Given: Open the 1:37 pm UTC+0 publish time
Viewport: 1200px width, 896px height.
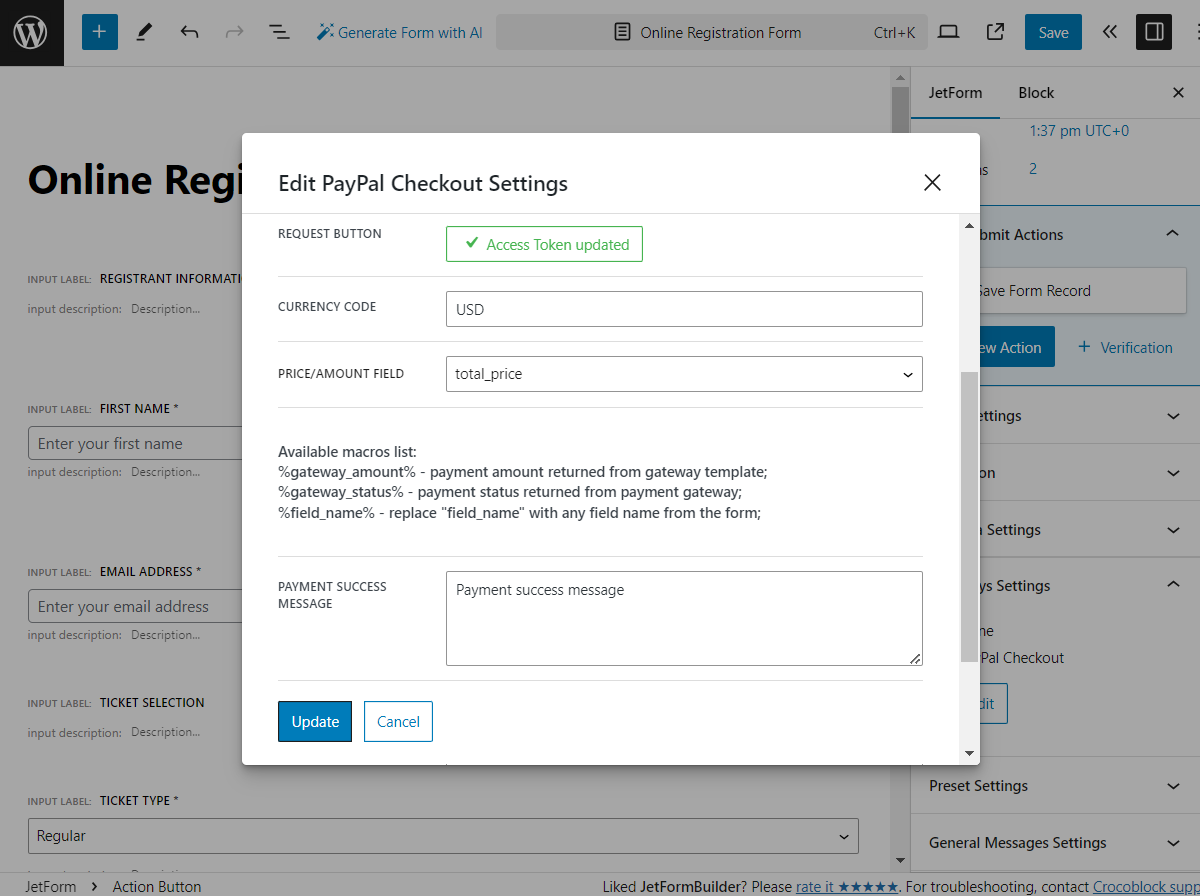Looking at the screenshot, I should pyautogui.click(x=1079, y=131).
